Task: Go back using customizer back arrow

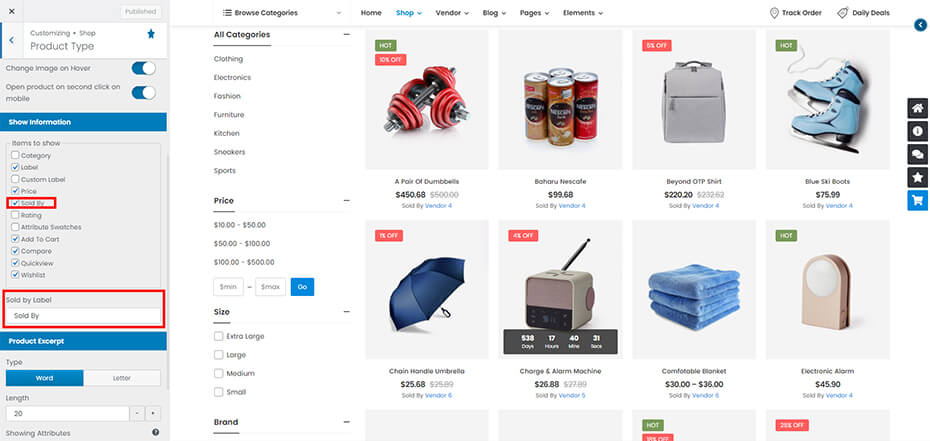Action: 11,40
